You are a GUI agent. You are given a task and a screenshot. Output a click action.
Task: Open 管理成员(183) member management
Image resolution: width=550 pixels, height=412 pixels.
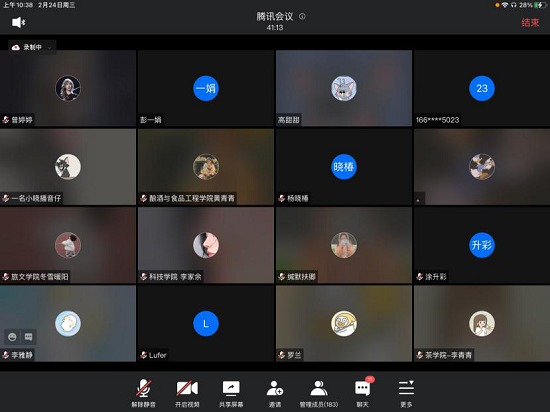[319, 393]
